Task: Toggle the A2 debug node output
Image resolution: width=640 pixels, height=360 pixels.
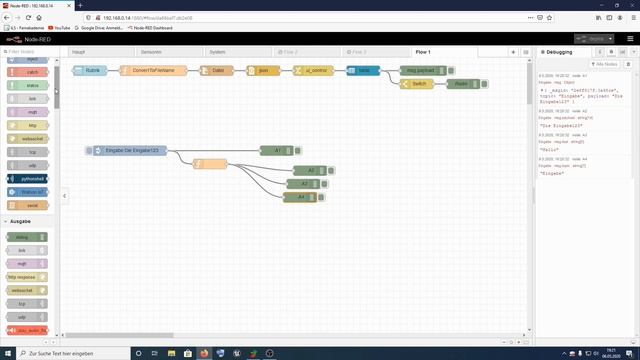Action: click(331, 171)
